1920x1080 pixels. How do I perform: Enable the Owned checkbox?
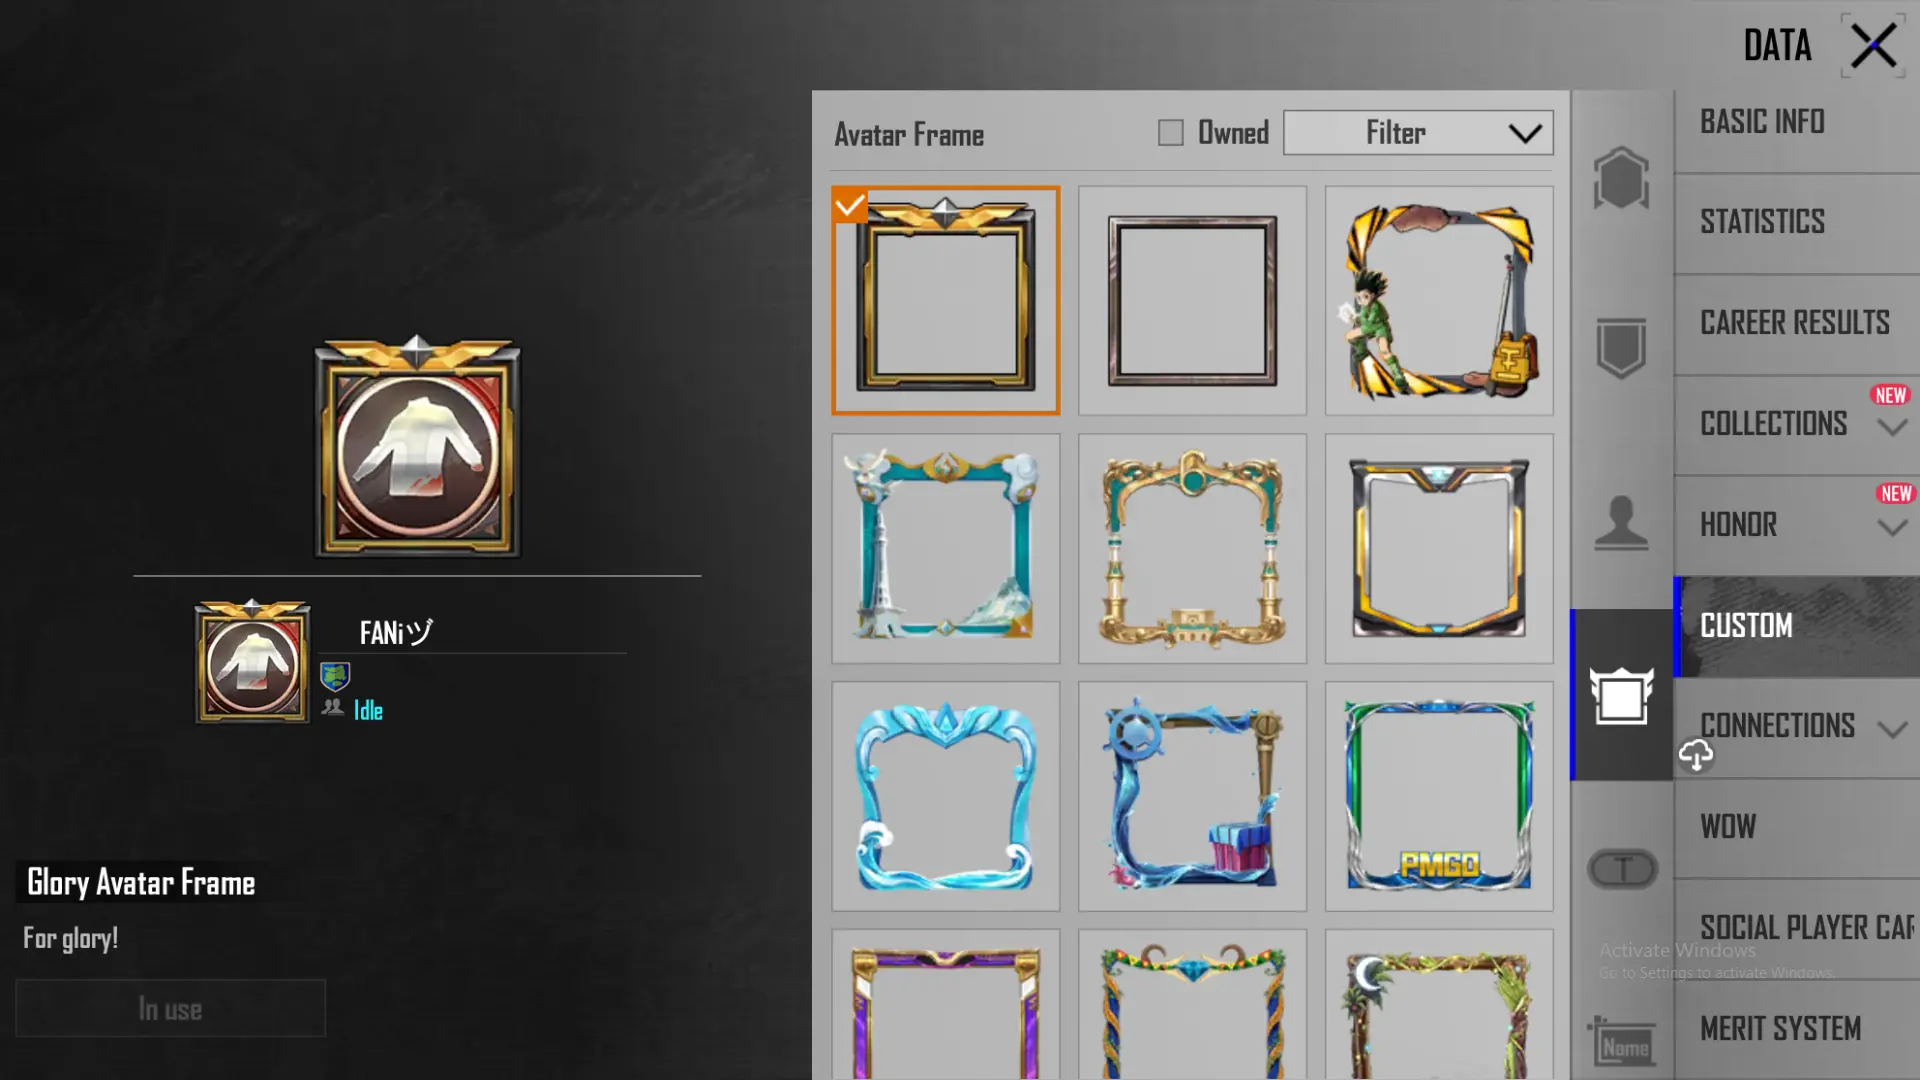[x=1170, y=132]
